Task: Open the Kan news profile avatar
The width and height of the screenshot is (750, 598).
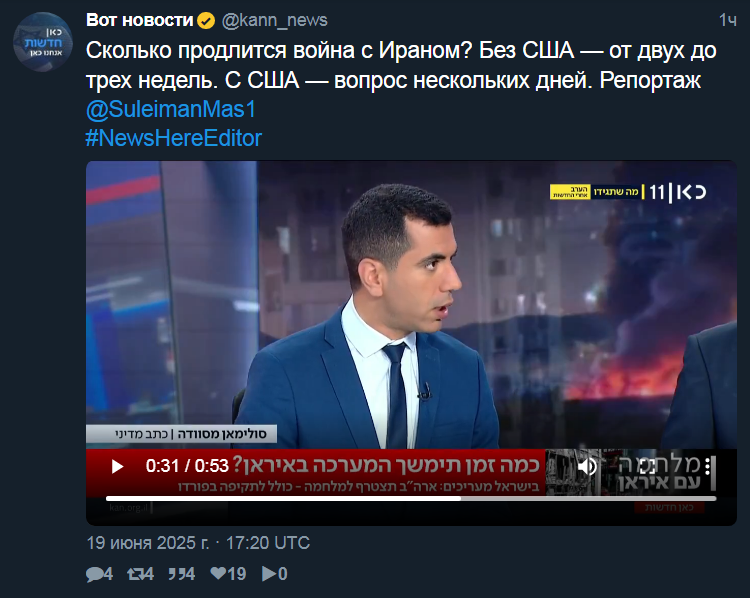Action: pyautogui.click(x=43, y=42)
